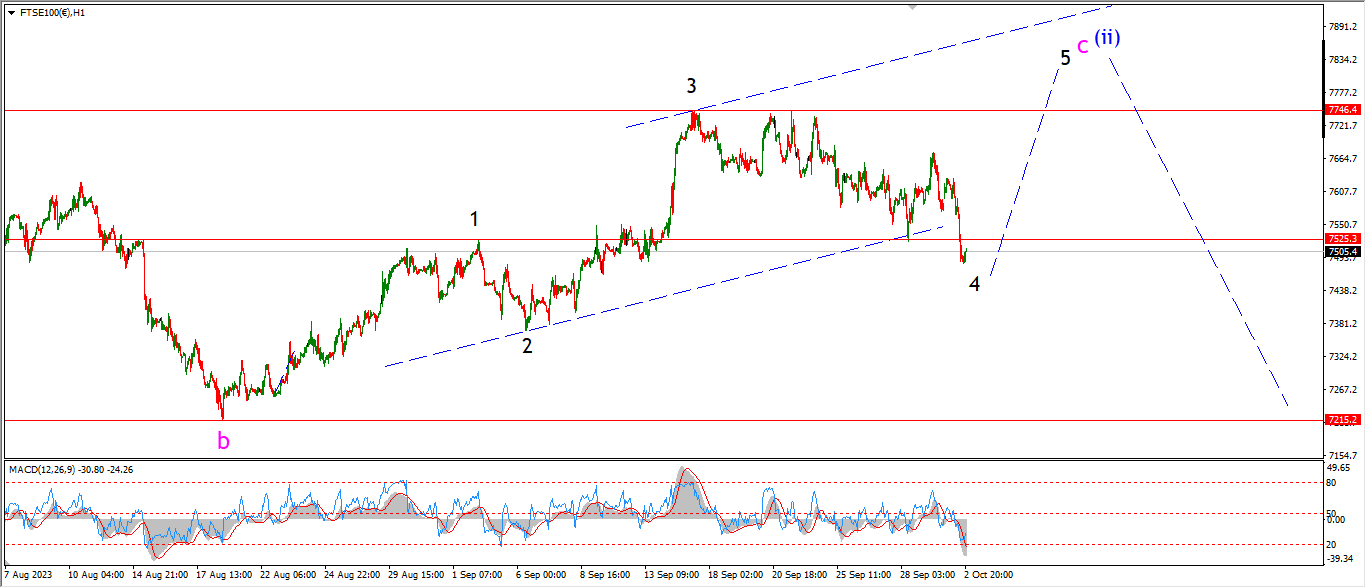This screenshot has height=588, width=1366.
Task: Click the current price 7505.4 label
Action: pyautogui.click(x=1342, y=252)
